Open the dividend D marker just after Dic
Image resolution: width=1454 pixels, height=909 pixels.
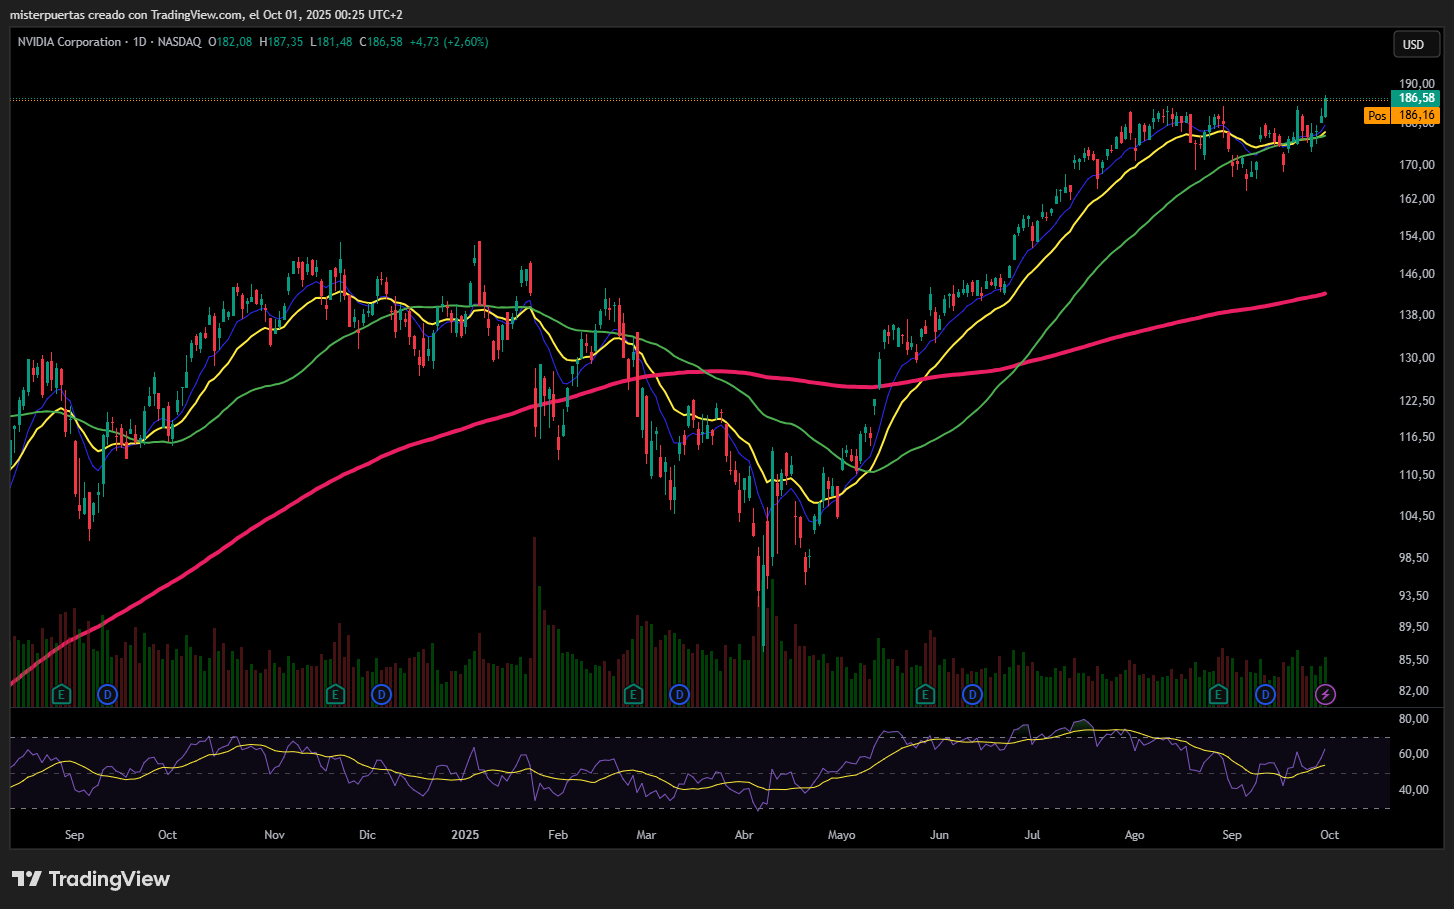click(381, 694)
